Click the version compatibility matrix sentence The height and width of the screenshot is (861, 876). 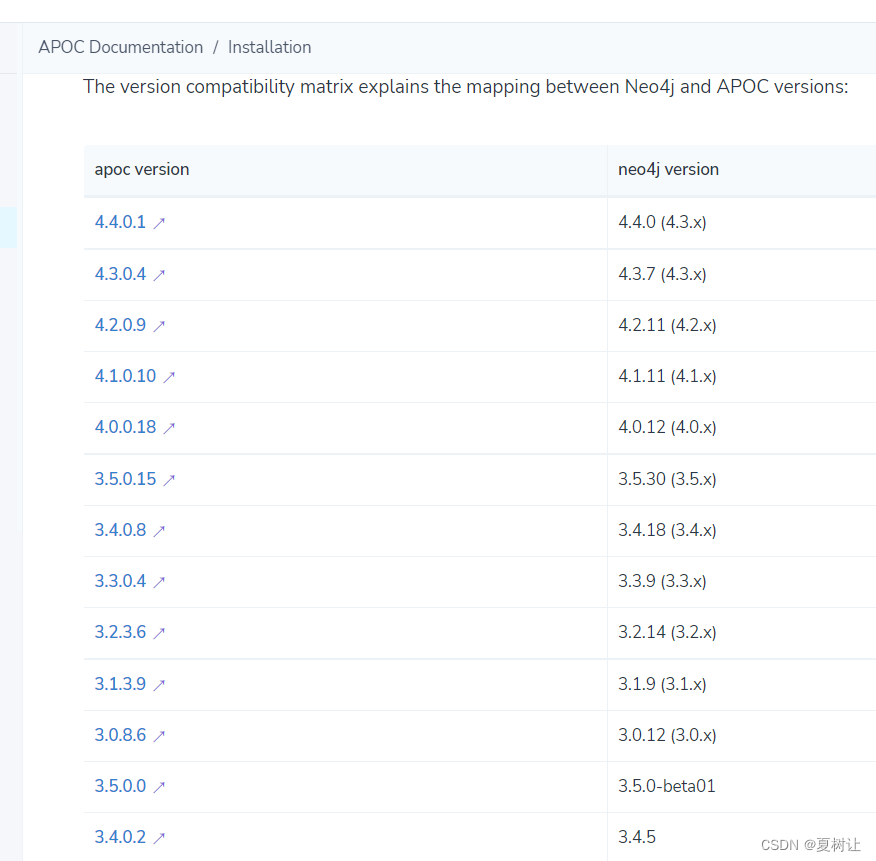coord(465,87)
